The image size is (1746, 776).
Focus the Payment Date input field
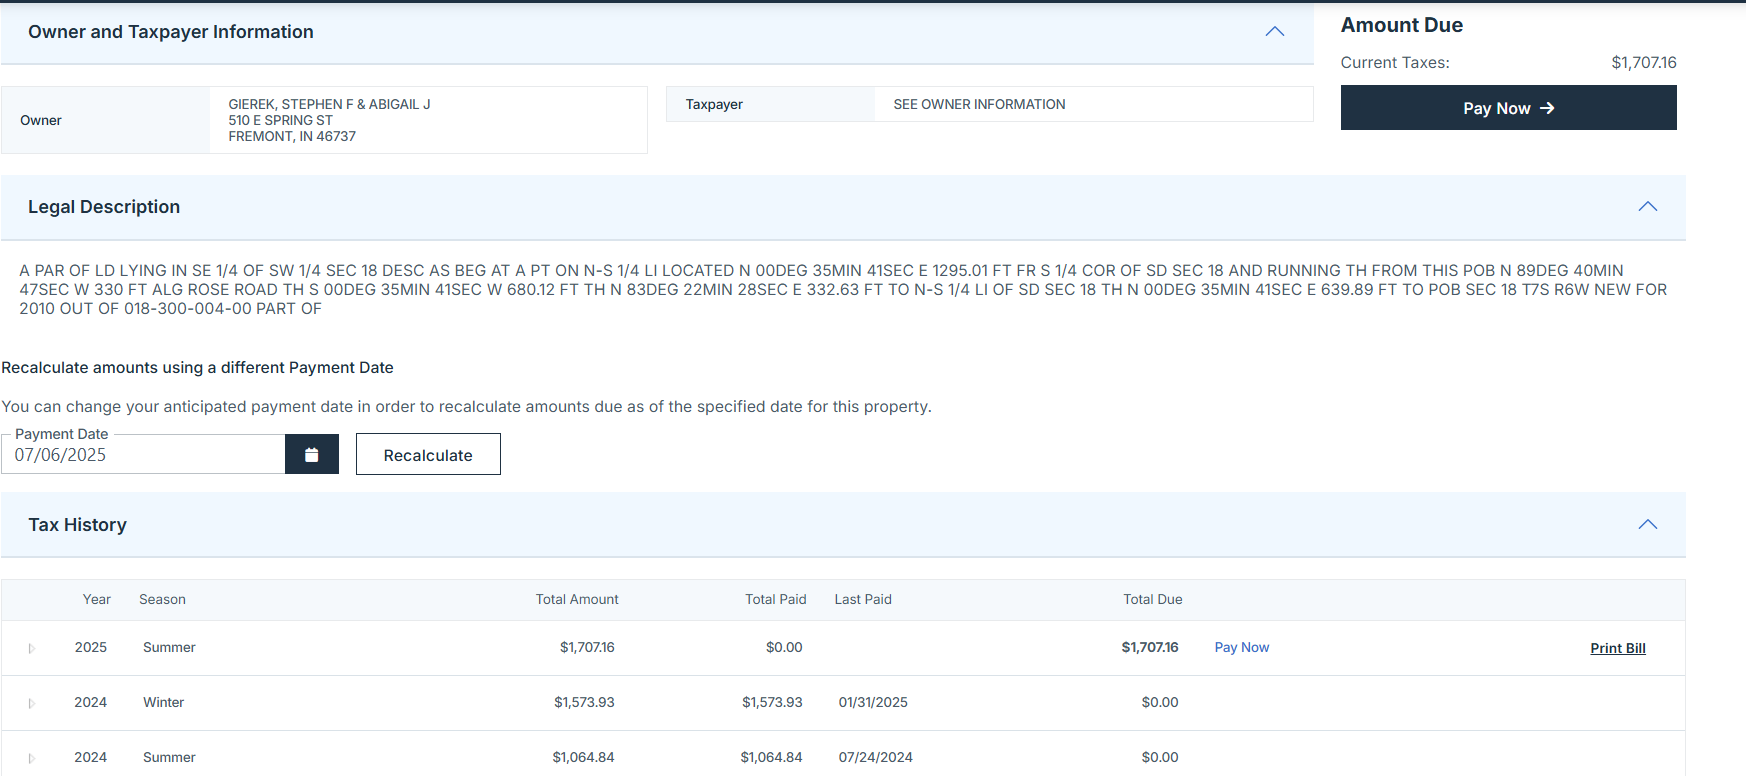(x=145, y=455)
